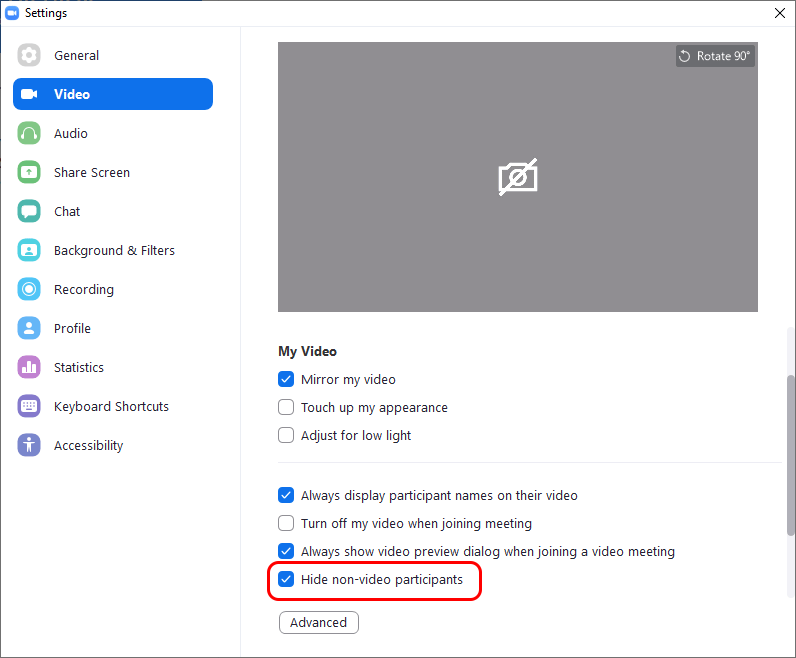
Task: Click the video preview area
Action: (x=518, y=177)
